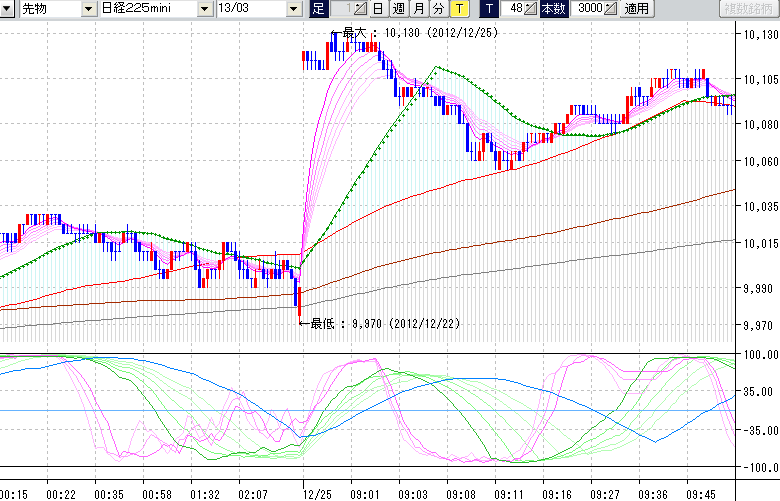Open the 日経225mini symbol dropdown
This screenshot has height=501, width=780.
[x=204, y=8]
